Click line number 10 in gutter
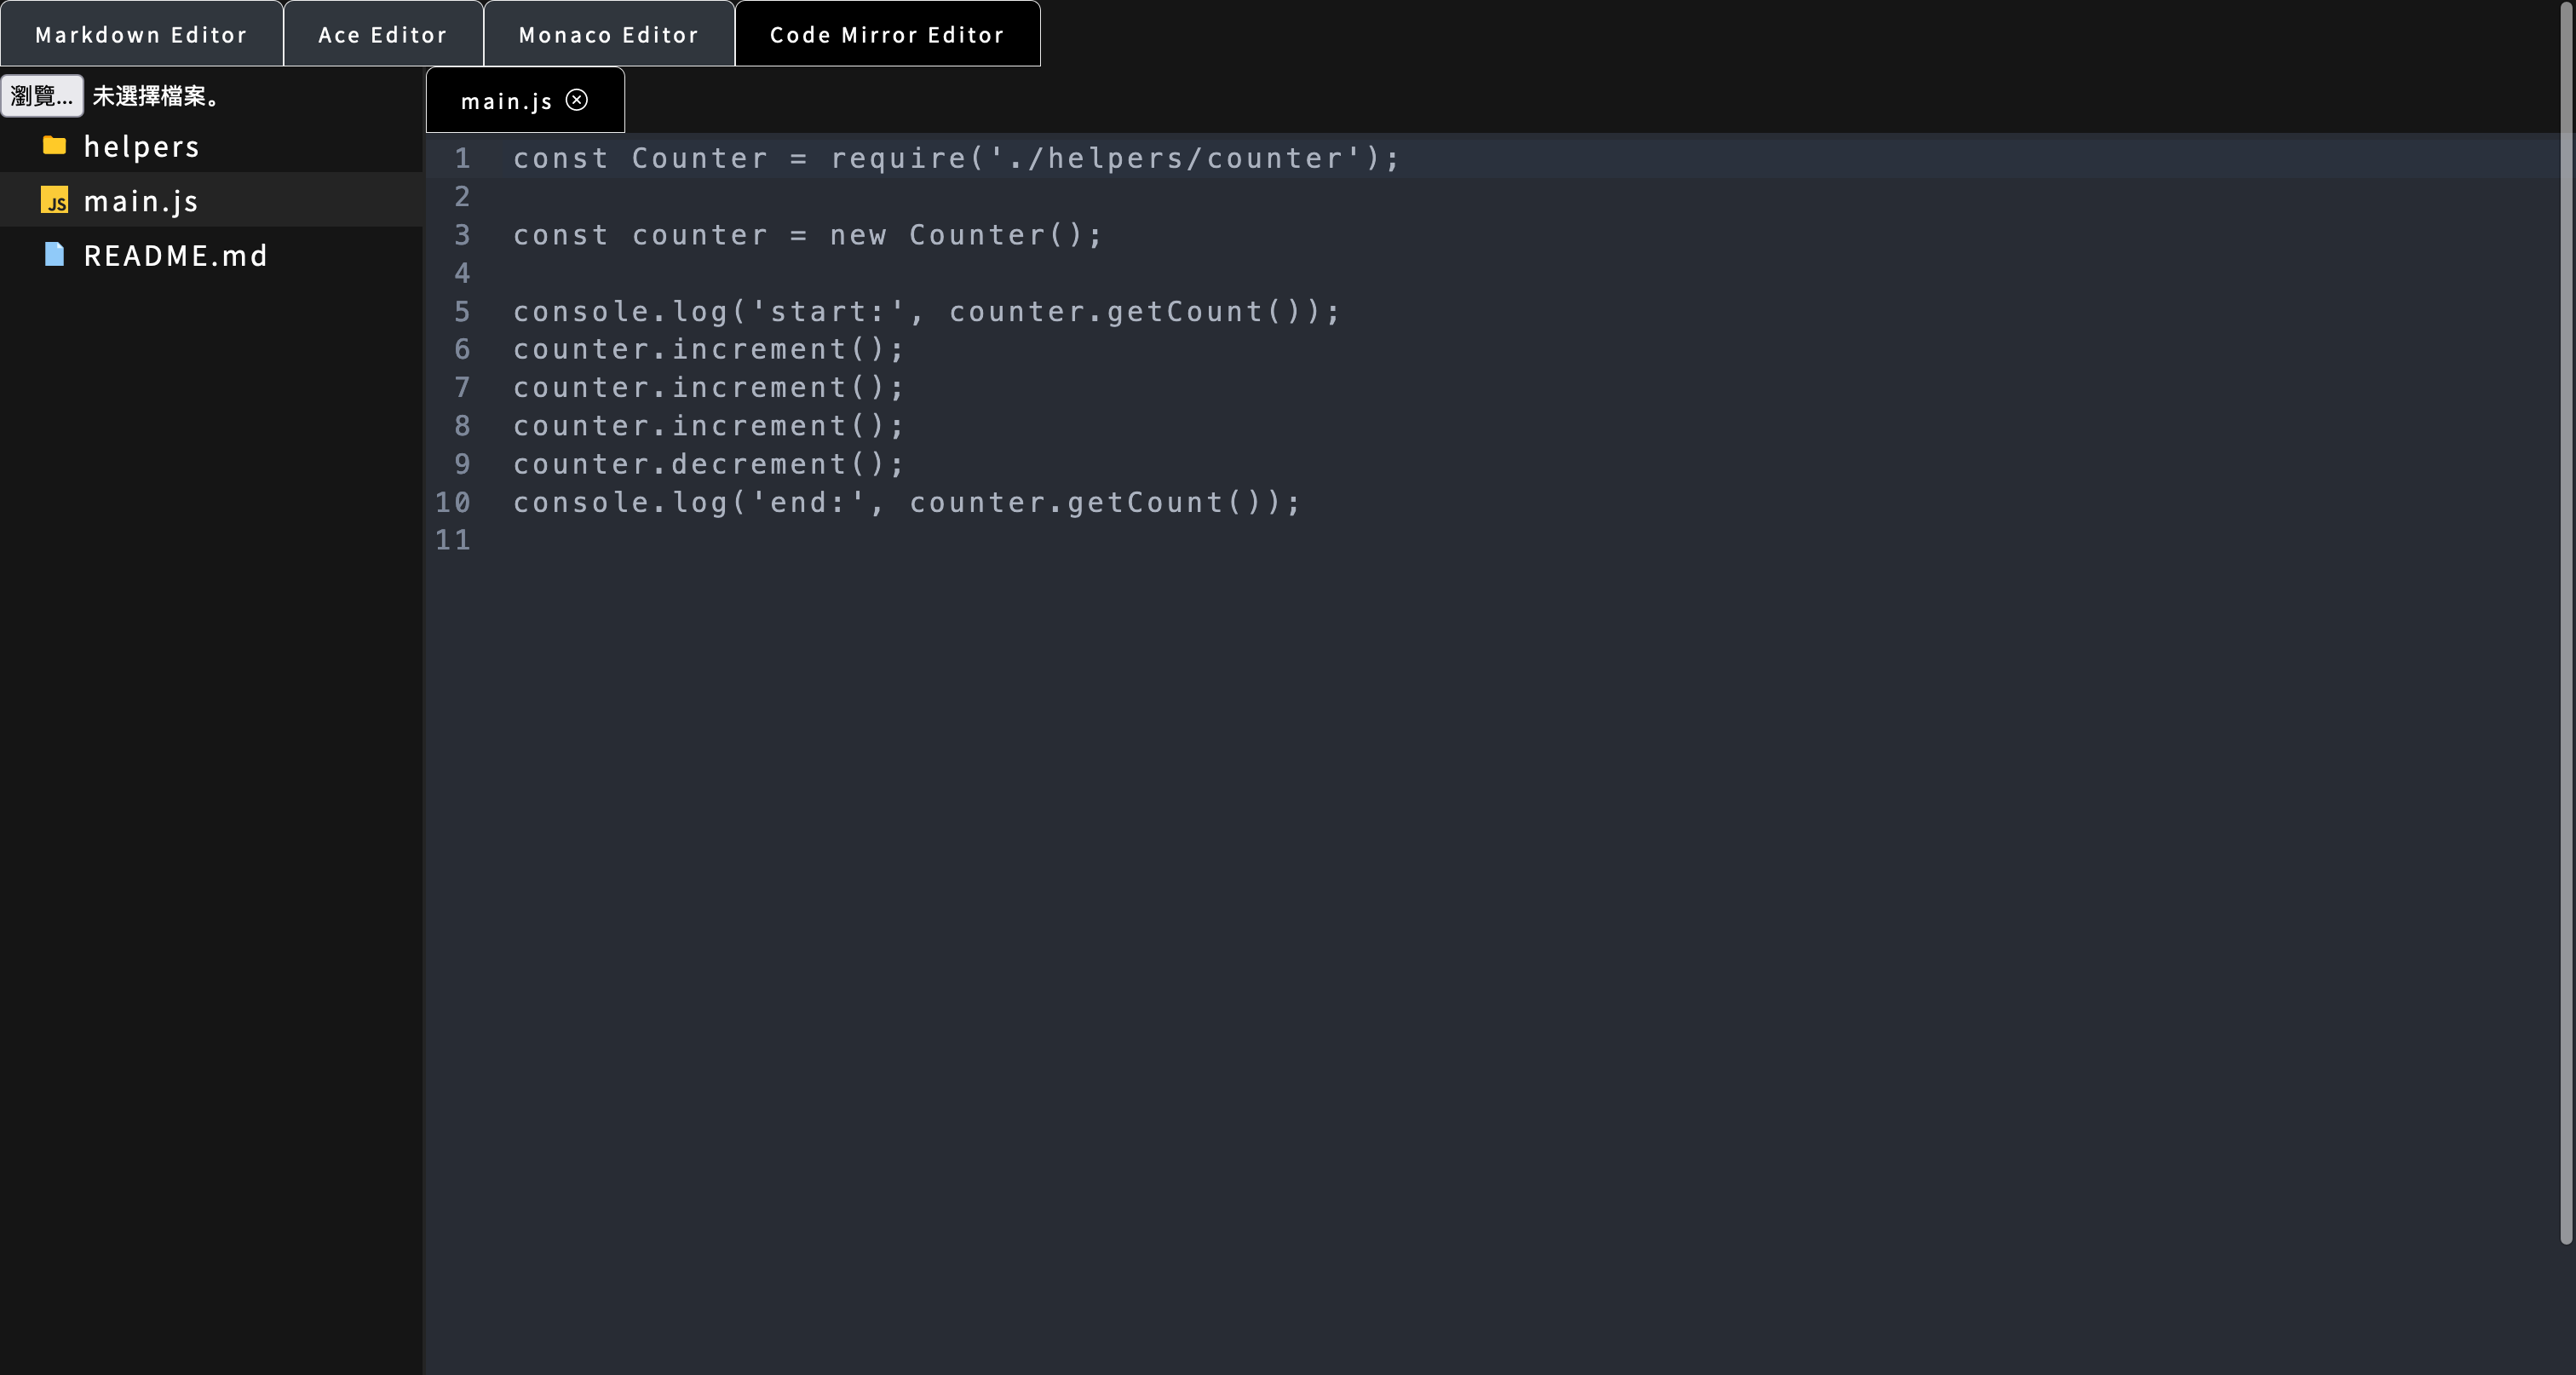The image size is (2576, 1375). (x=453, y=502)
